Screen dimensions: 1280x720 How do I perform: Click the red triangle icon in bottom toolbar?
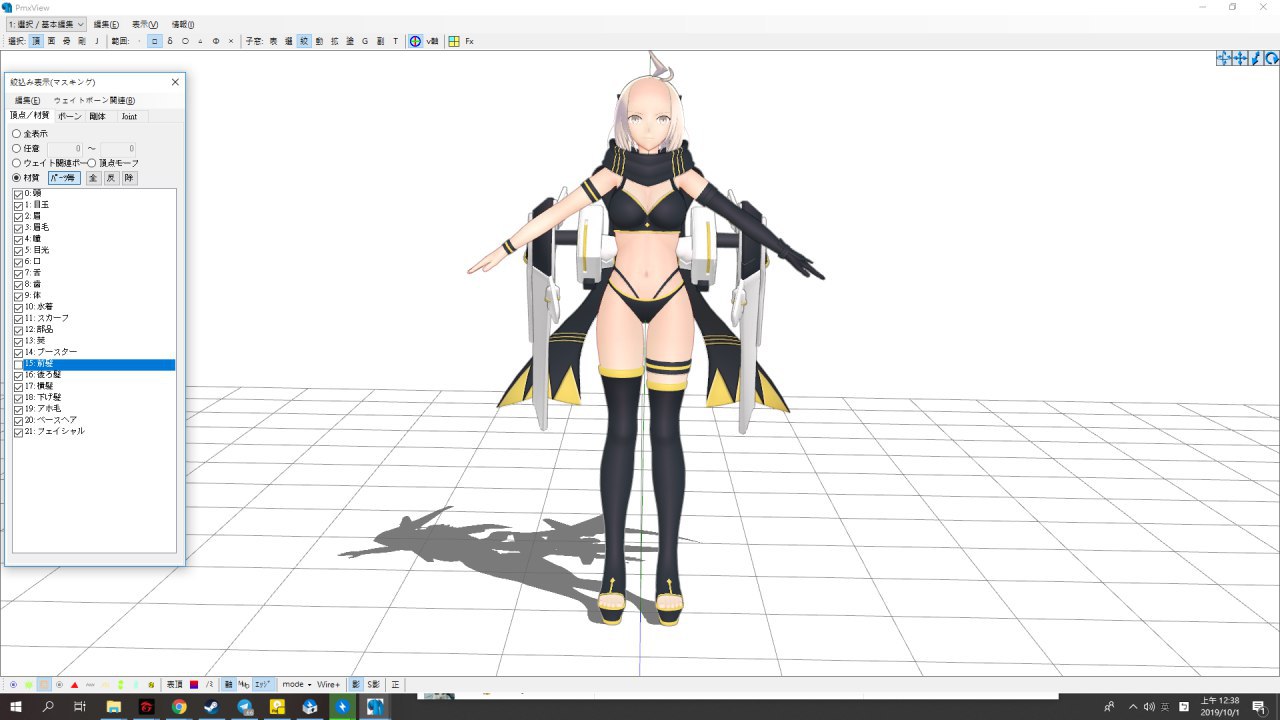coord(74,684)
